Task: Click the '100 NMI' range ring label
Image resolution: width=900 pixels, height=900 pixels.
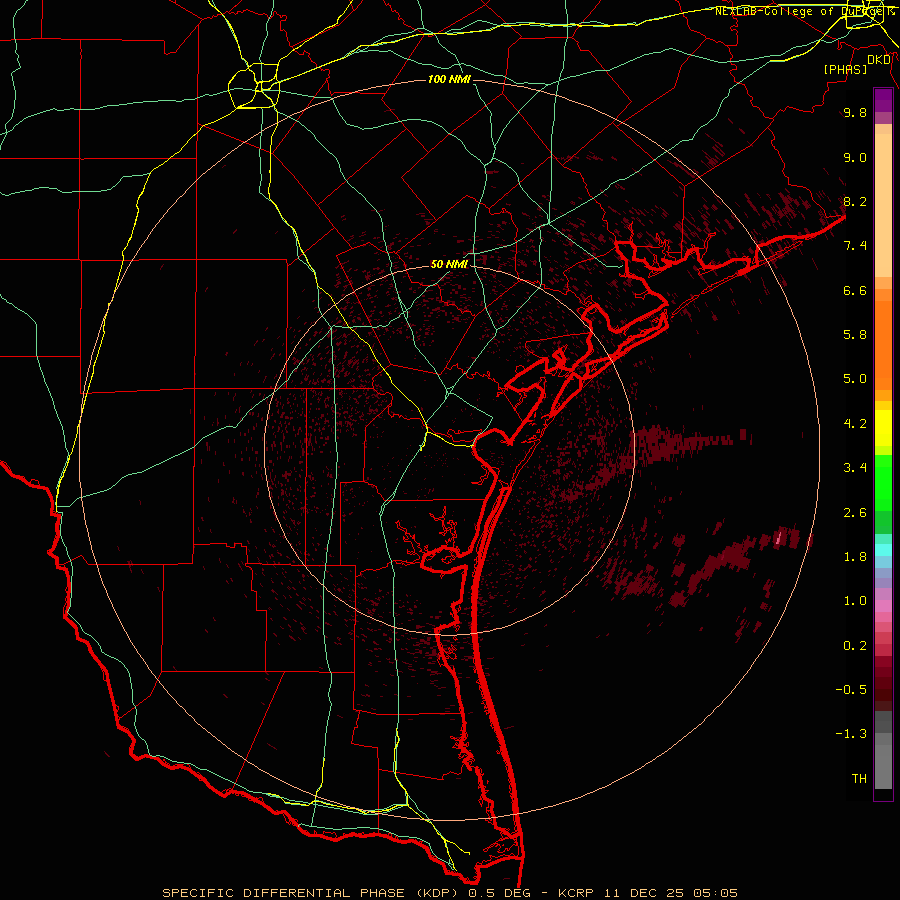Action: point(449,79)
